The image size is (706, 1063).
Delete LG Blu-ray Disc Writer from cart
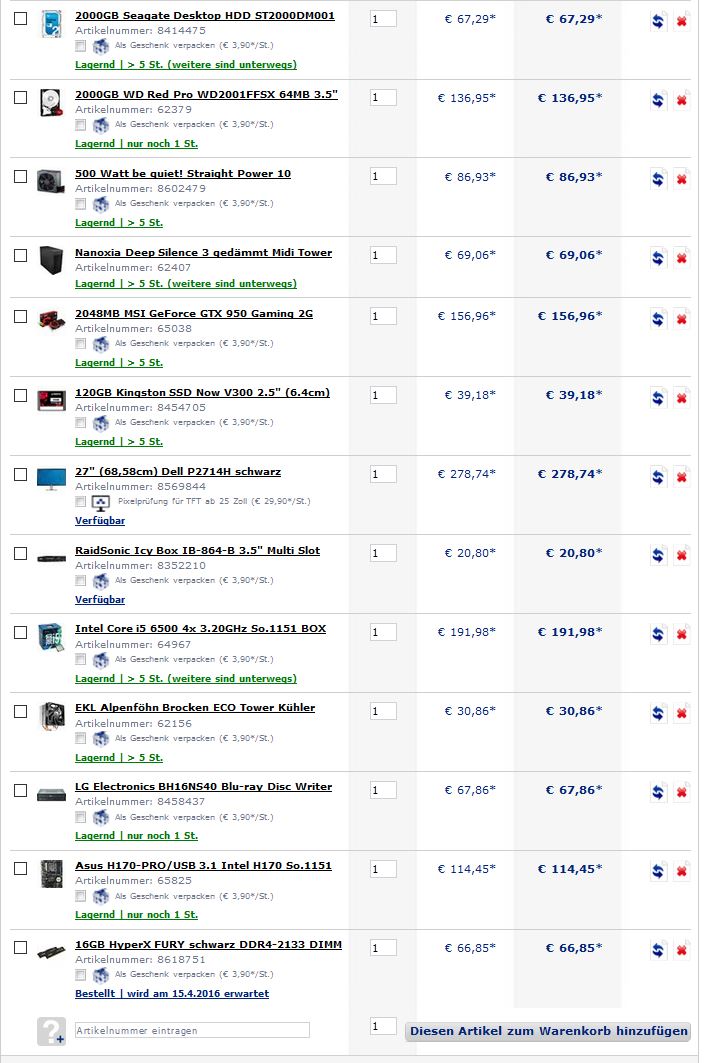coord(682,793)
